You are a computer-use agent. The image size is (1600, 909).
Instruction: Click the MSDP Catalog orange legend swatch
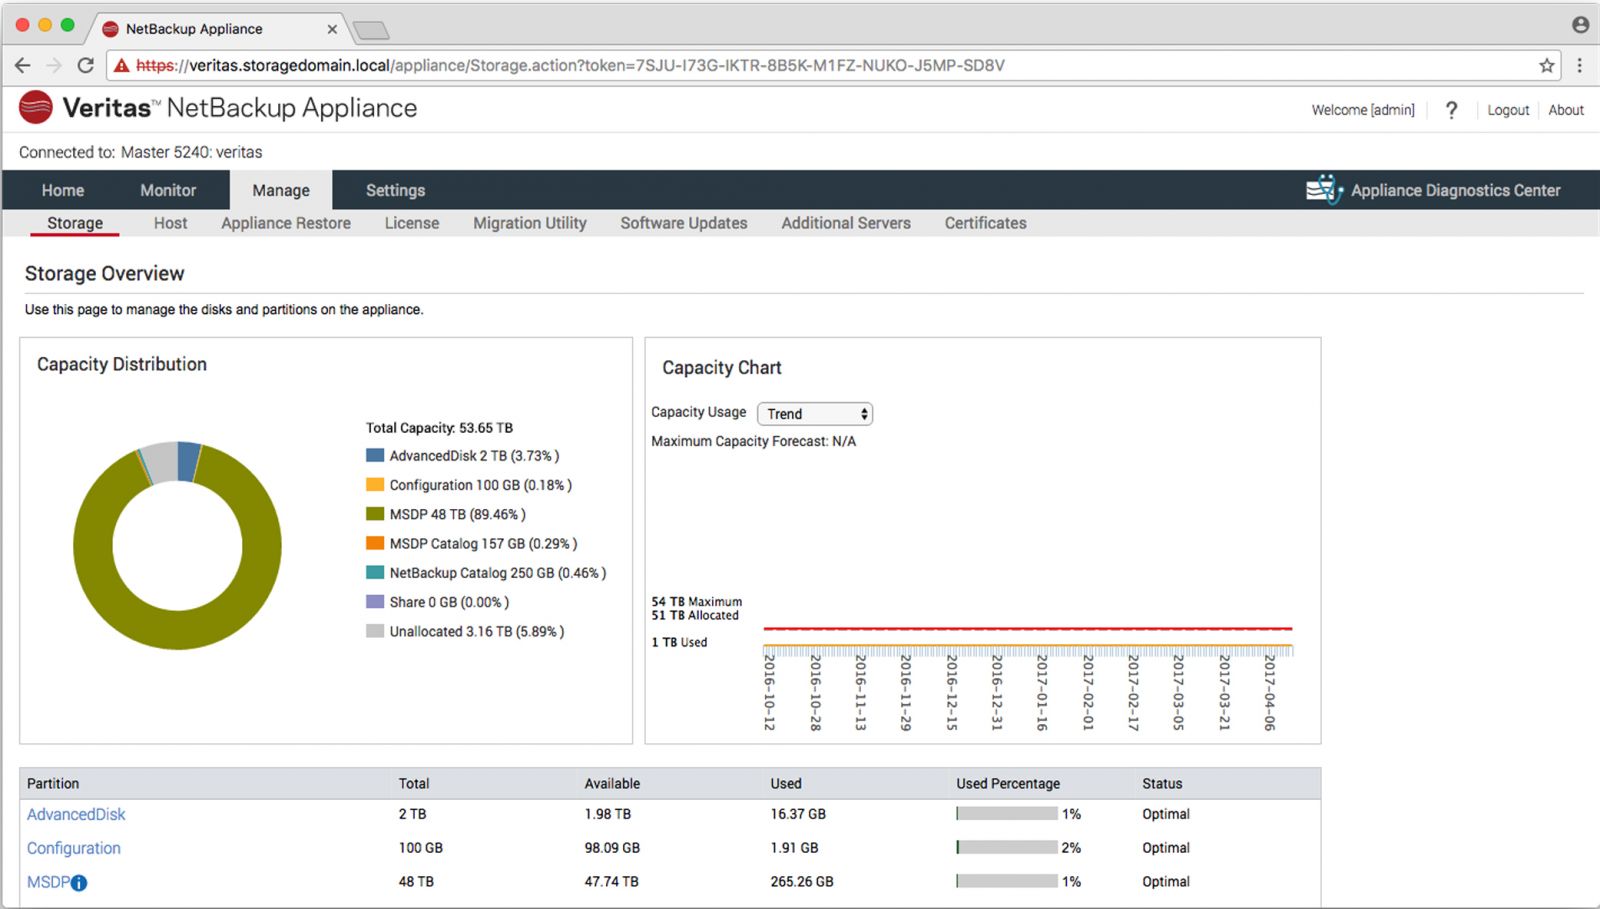click(375, 543)
